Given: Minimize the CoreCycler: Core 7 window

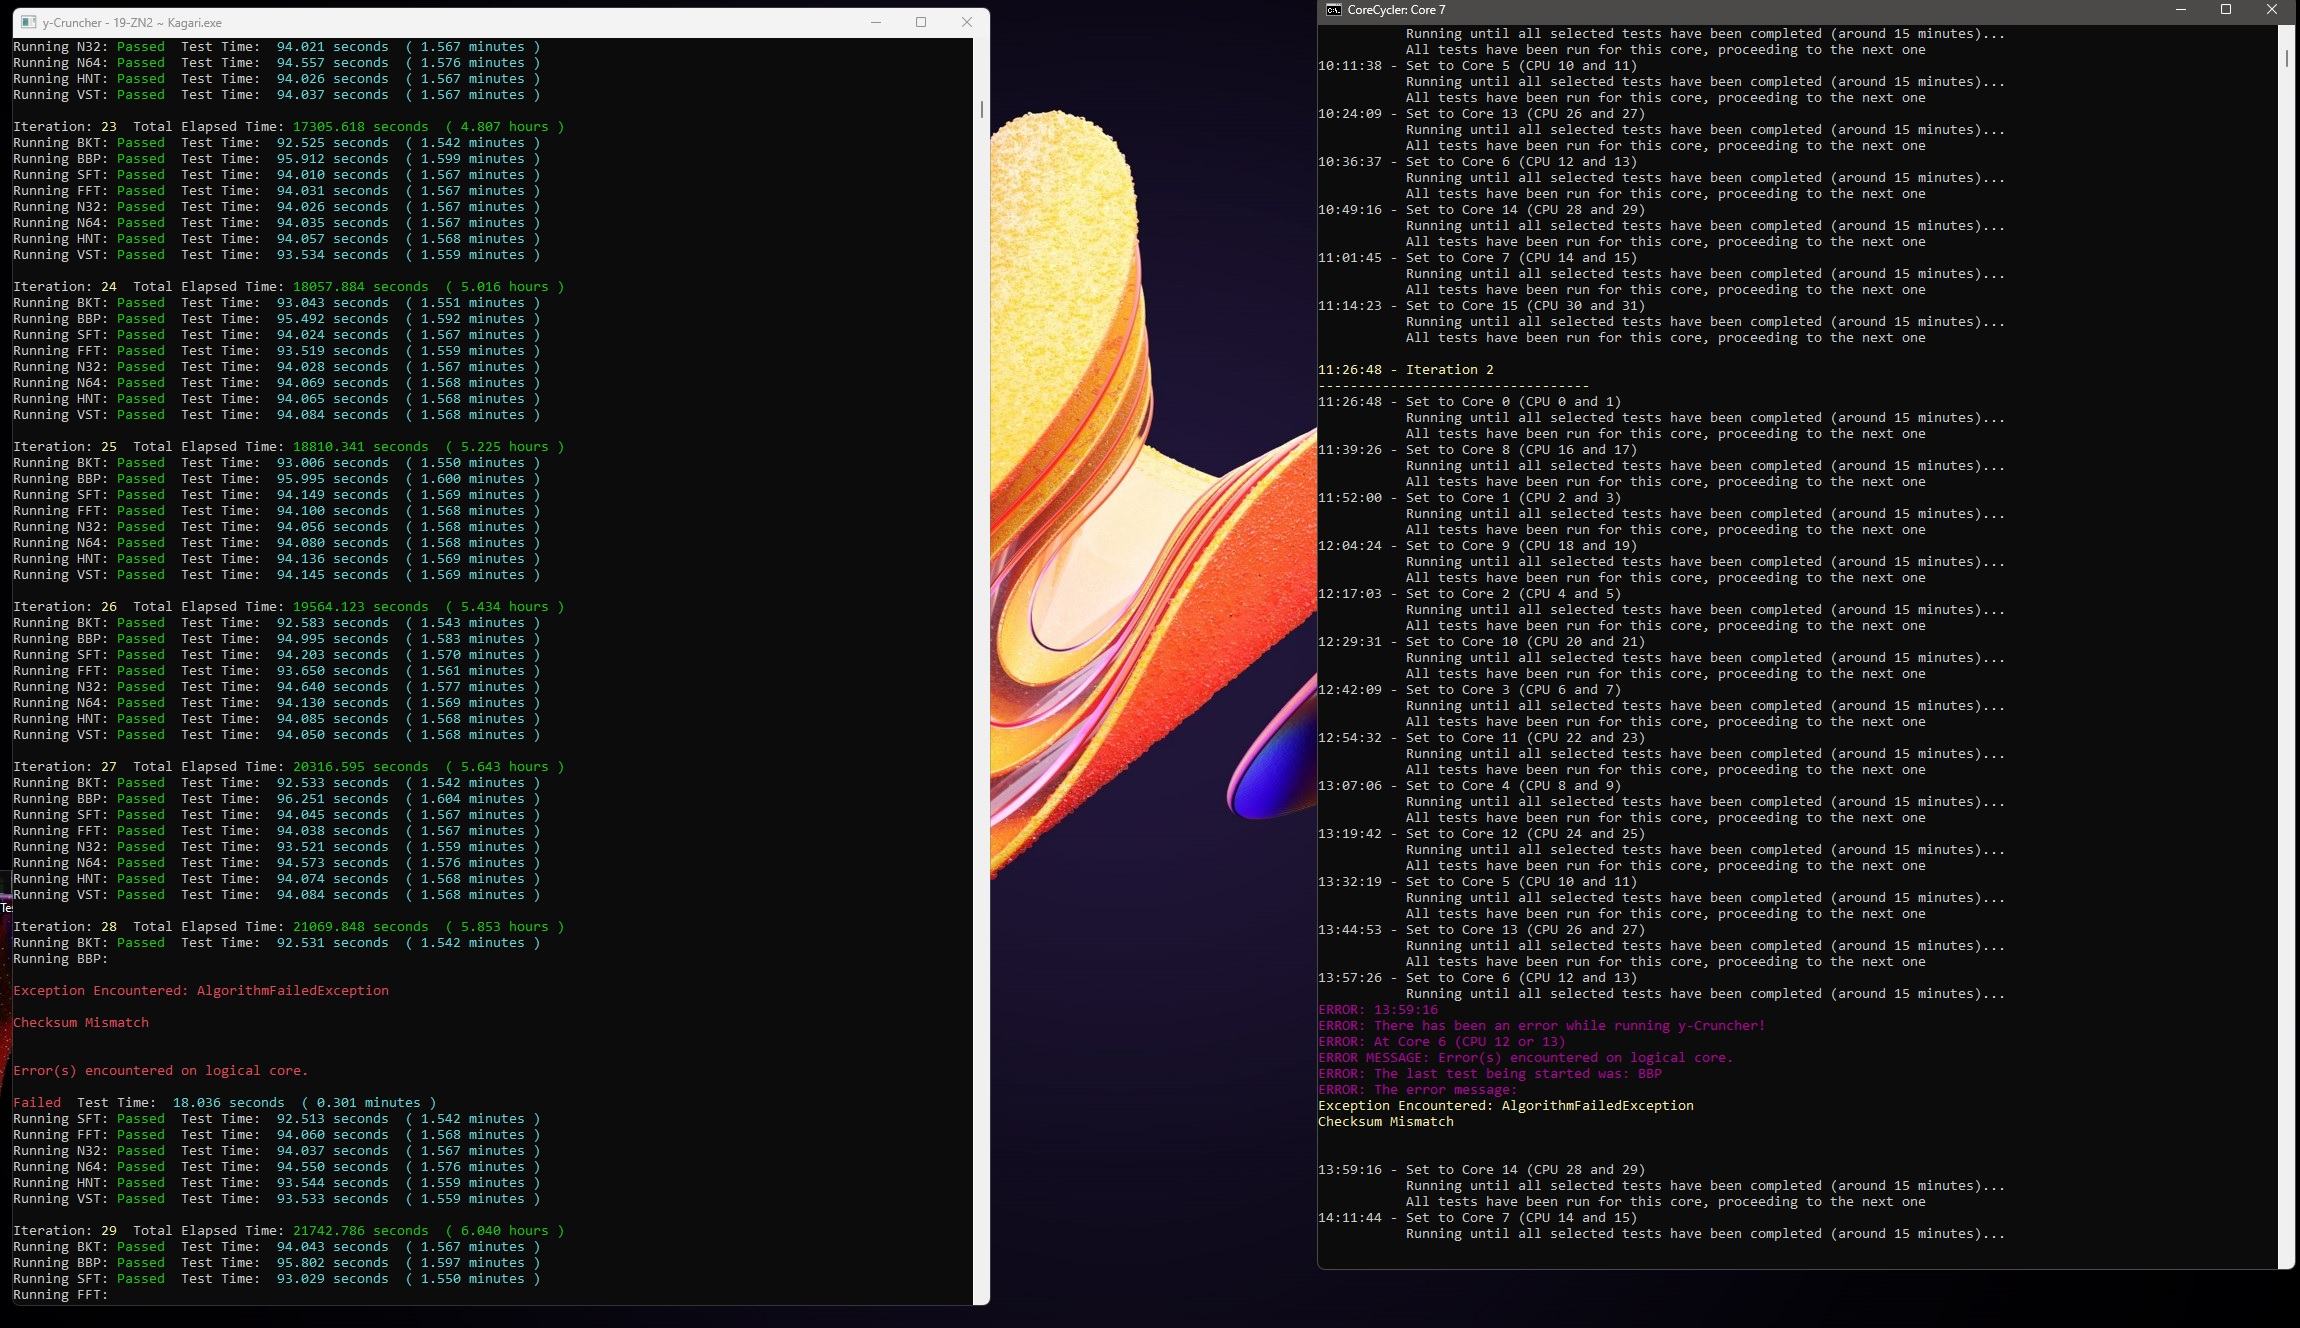Looking at the screenshot, I should 2181,10.
